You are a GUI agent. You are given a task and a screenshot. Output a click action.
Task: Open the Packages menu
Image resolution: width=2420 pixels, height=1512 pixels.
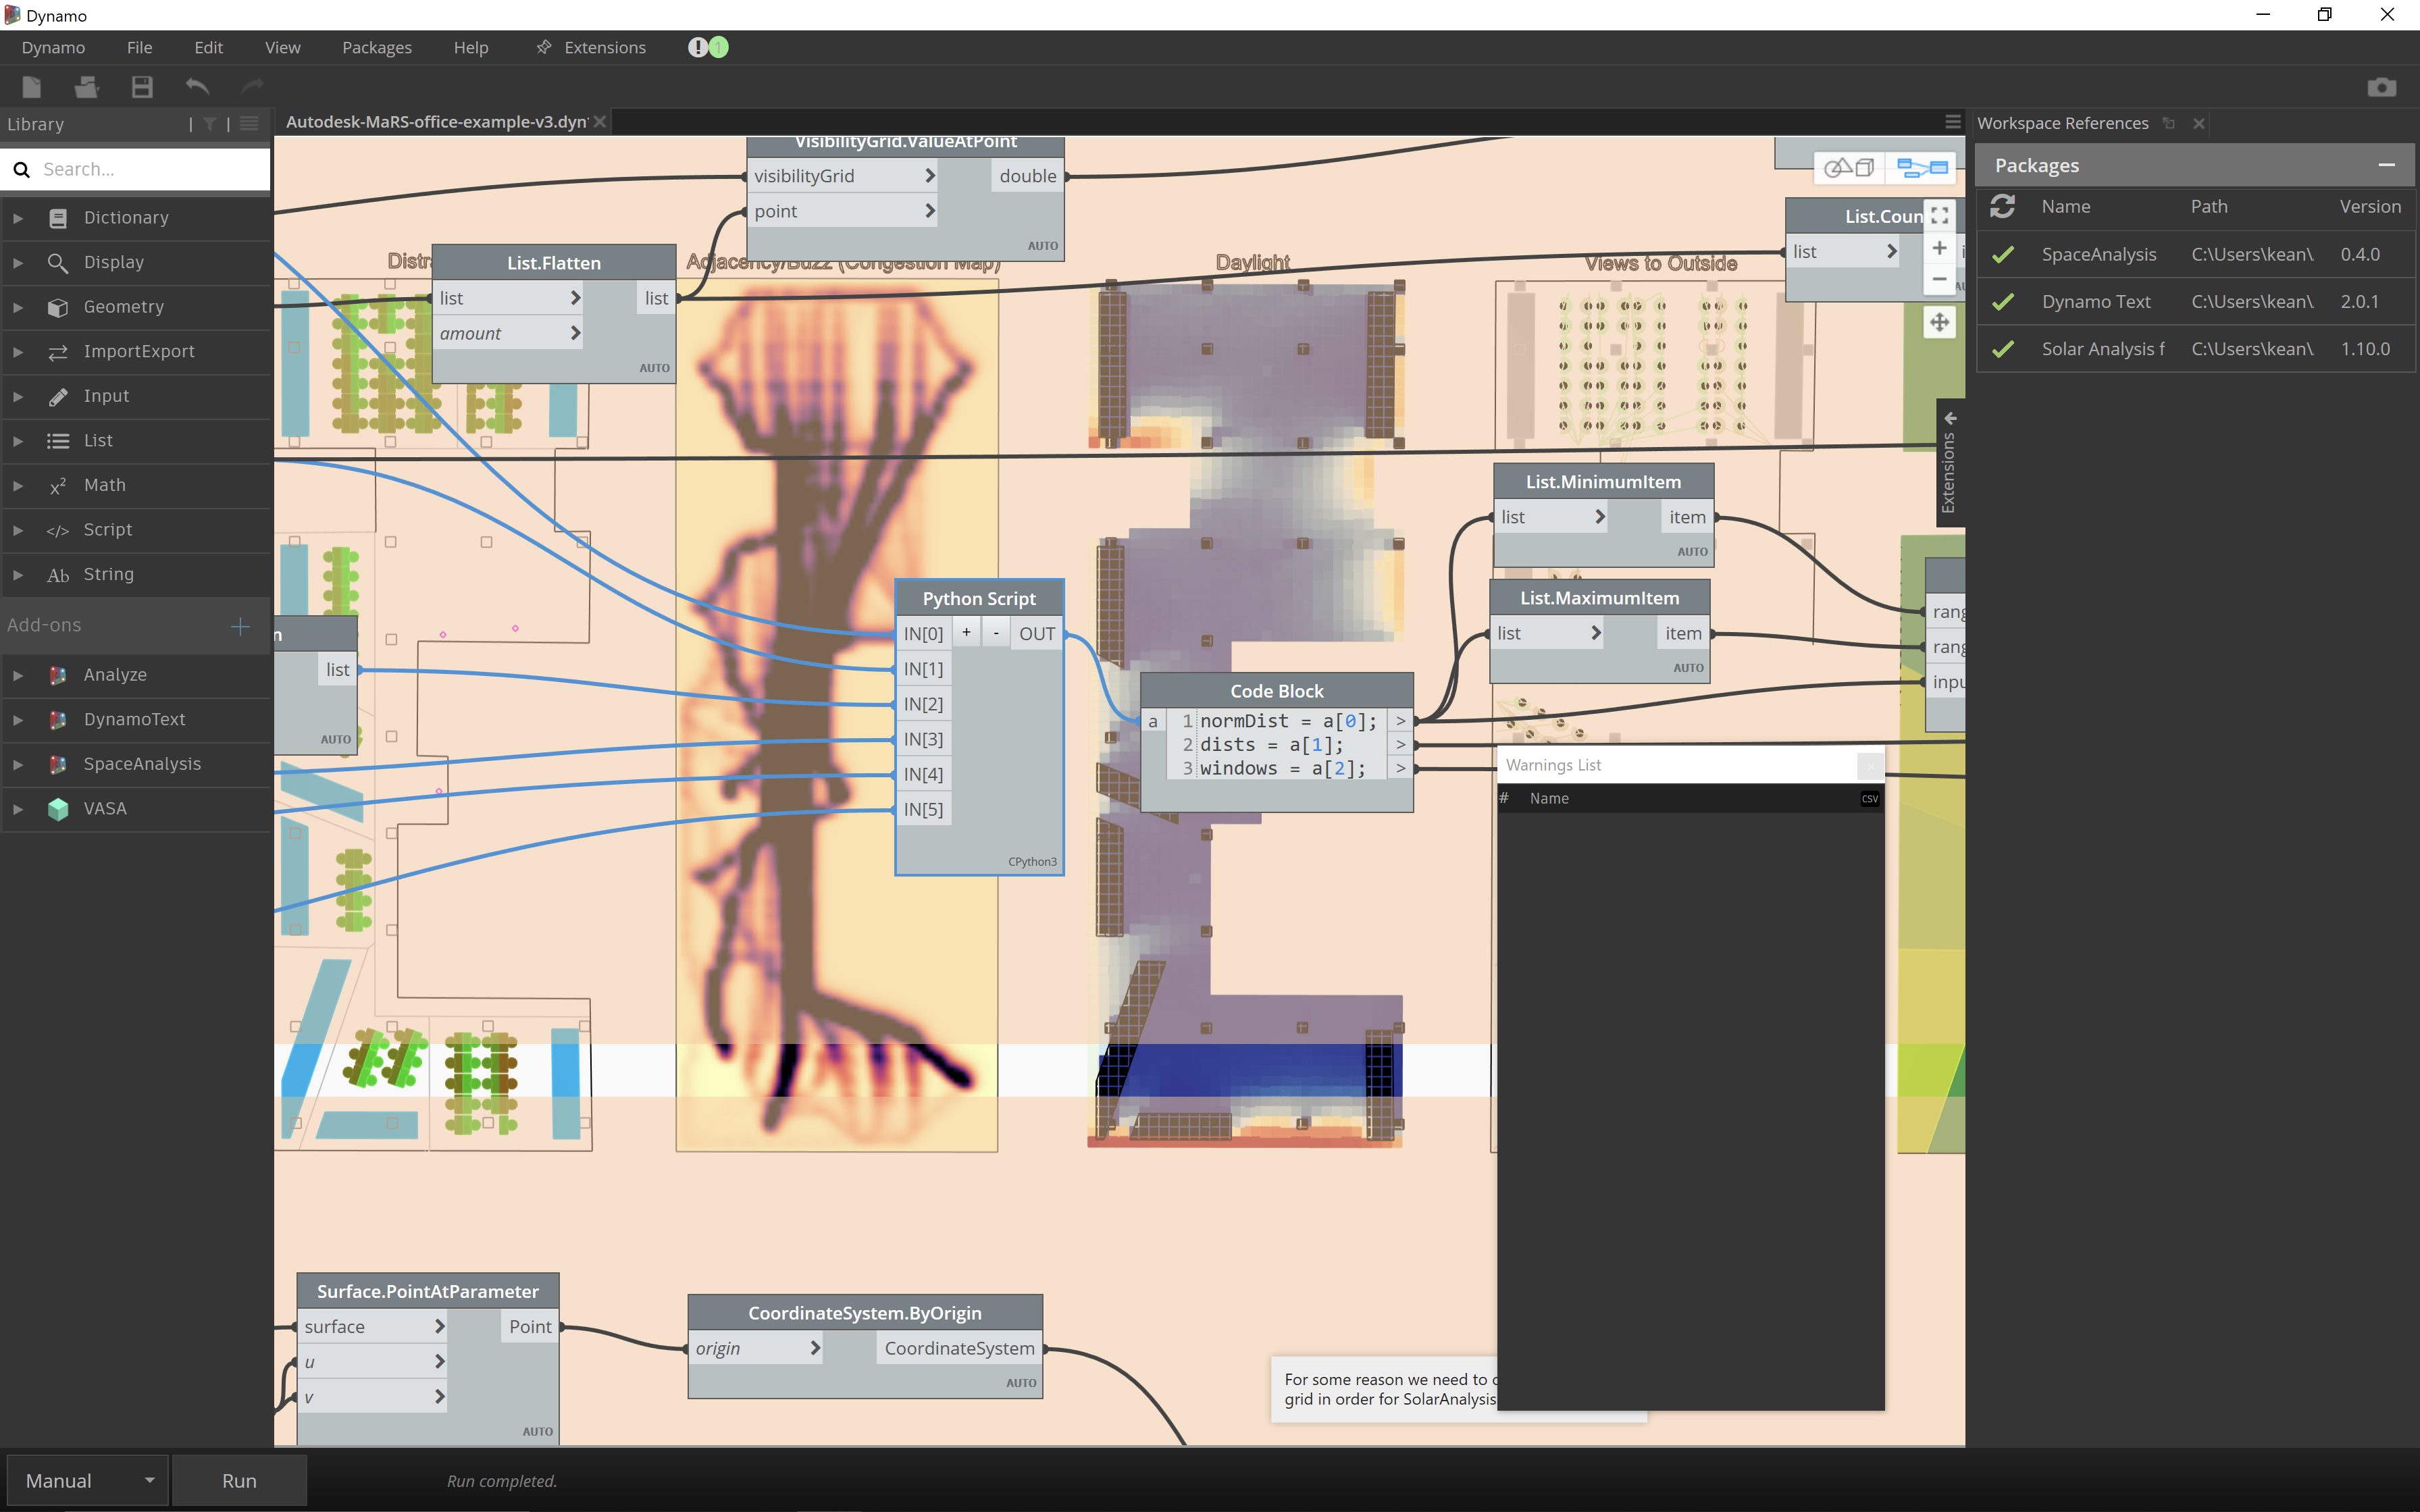point(376,47)
